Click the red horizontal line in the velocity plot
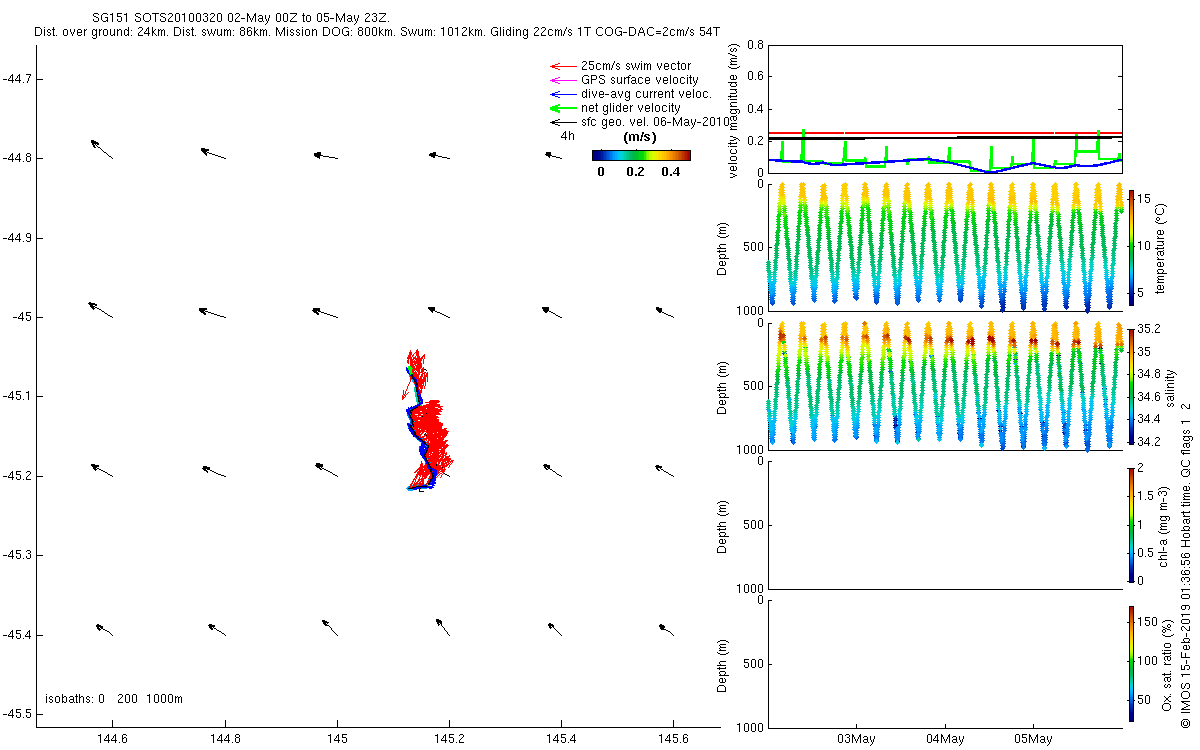This screenshot has height=750, width=1200. (x=946, y=132)
